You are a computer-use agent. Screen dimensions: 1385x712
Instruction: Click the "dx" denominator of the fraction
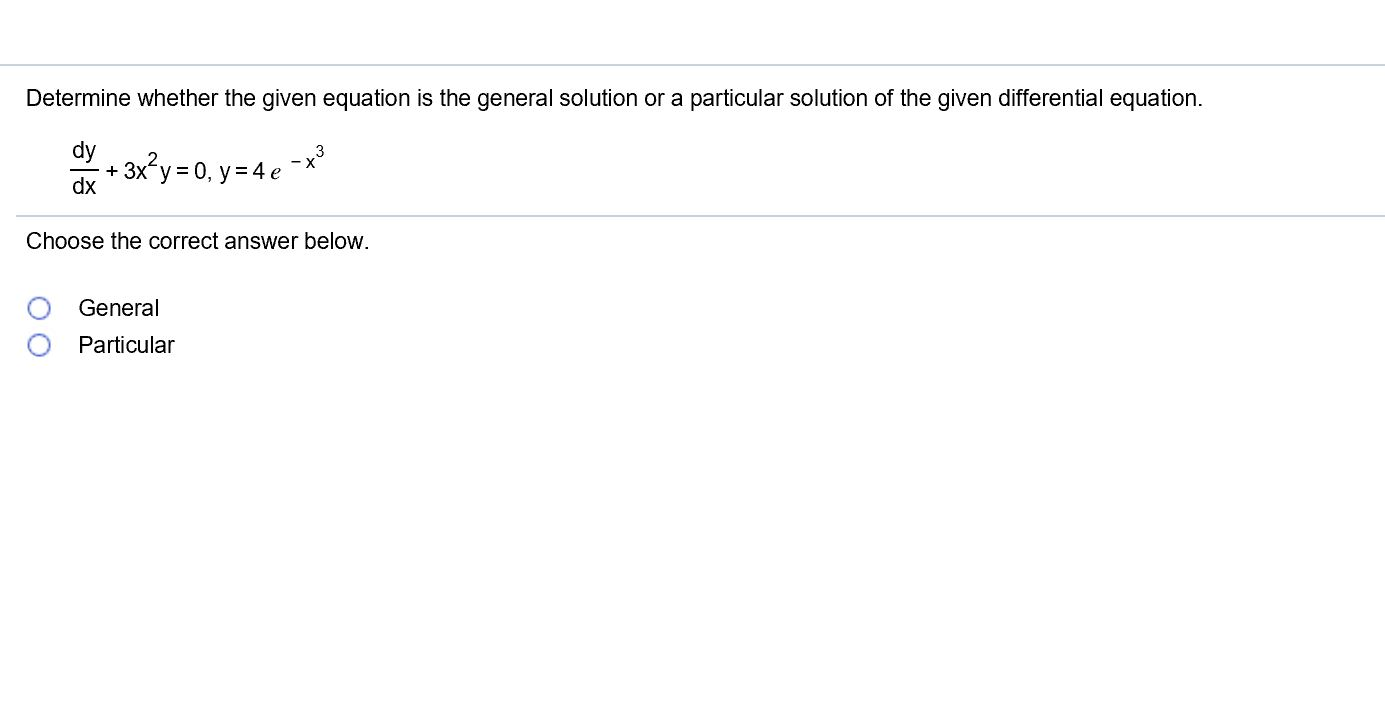point(84,187)
